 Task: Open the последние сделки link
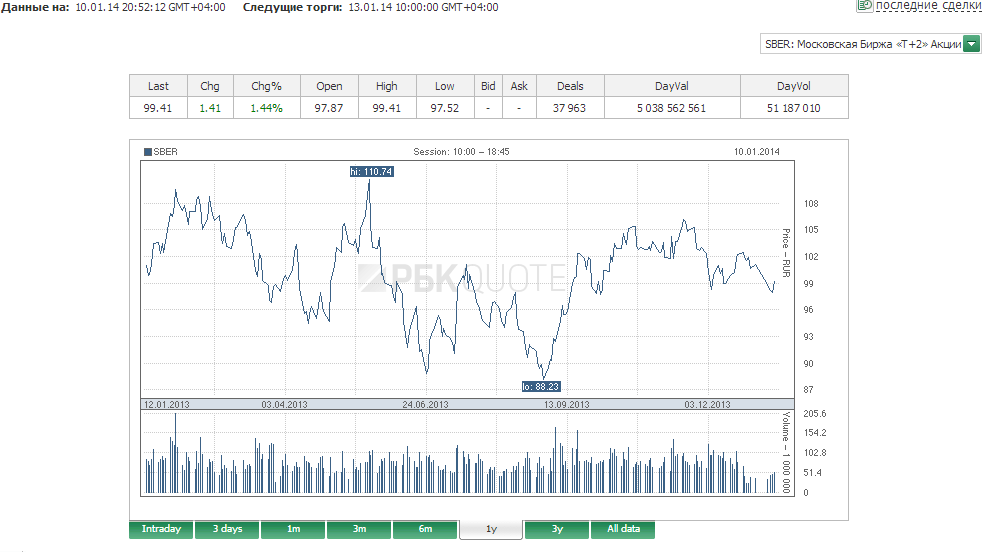(928, 5)
